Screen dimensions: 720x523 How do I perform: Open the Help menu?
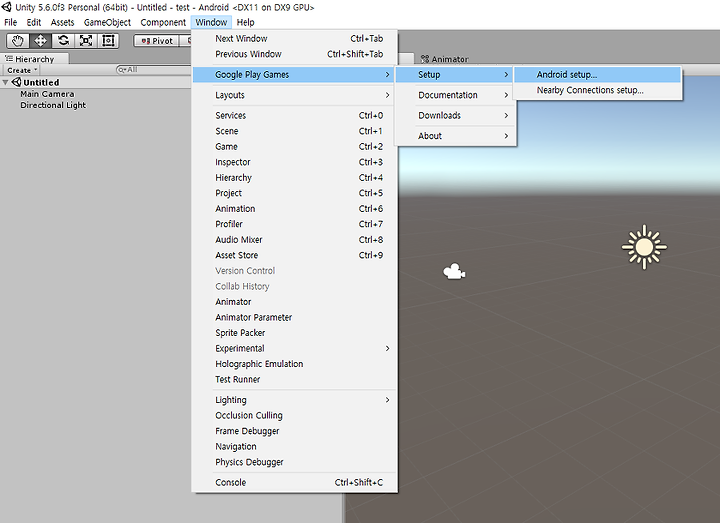click(245, 22)
